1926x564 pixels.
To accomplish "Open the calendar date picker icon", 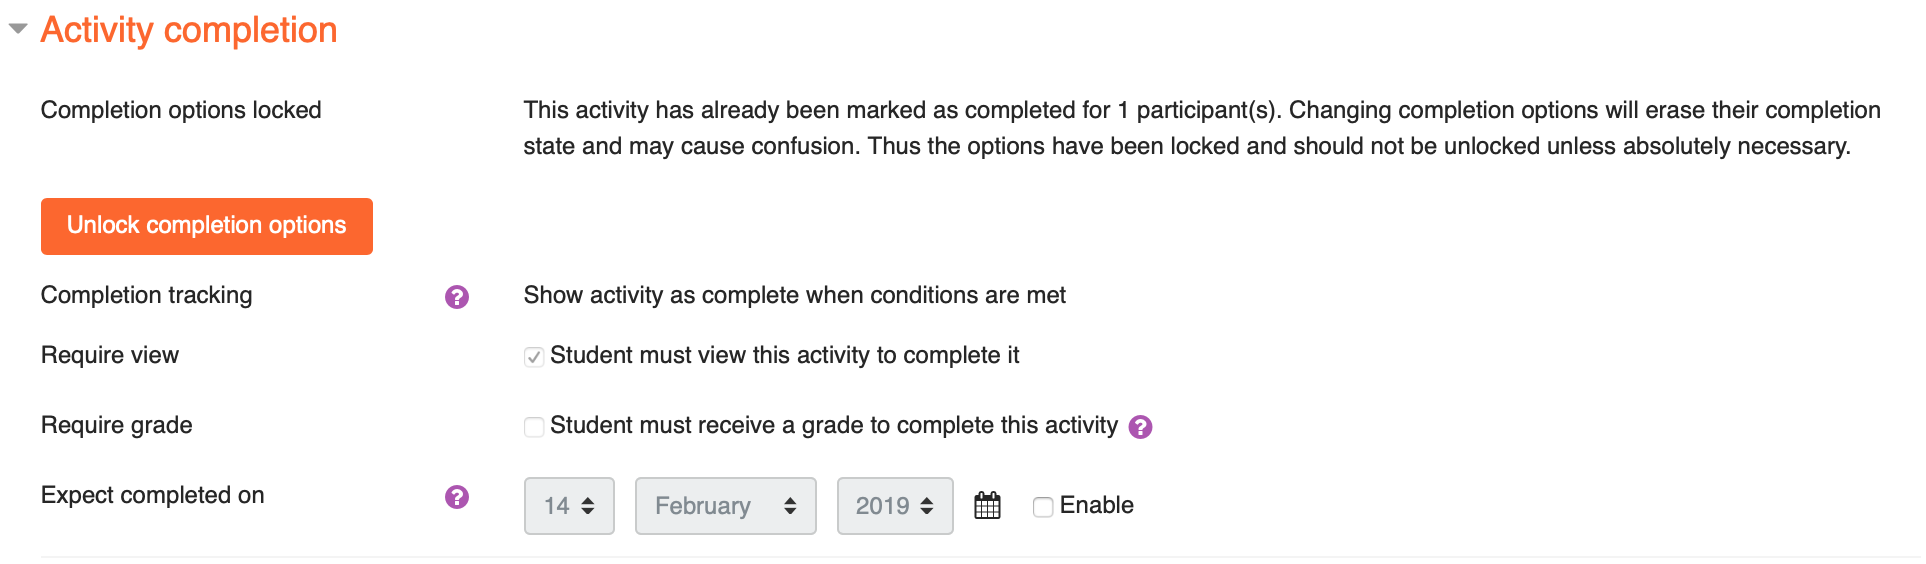I will tap(987, 505).
